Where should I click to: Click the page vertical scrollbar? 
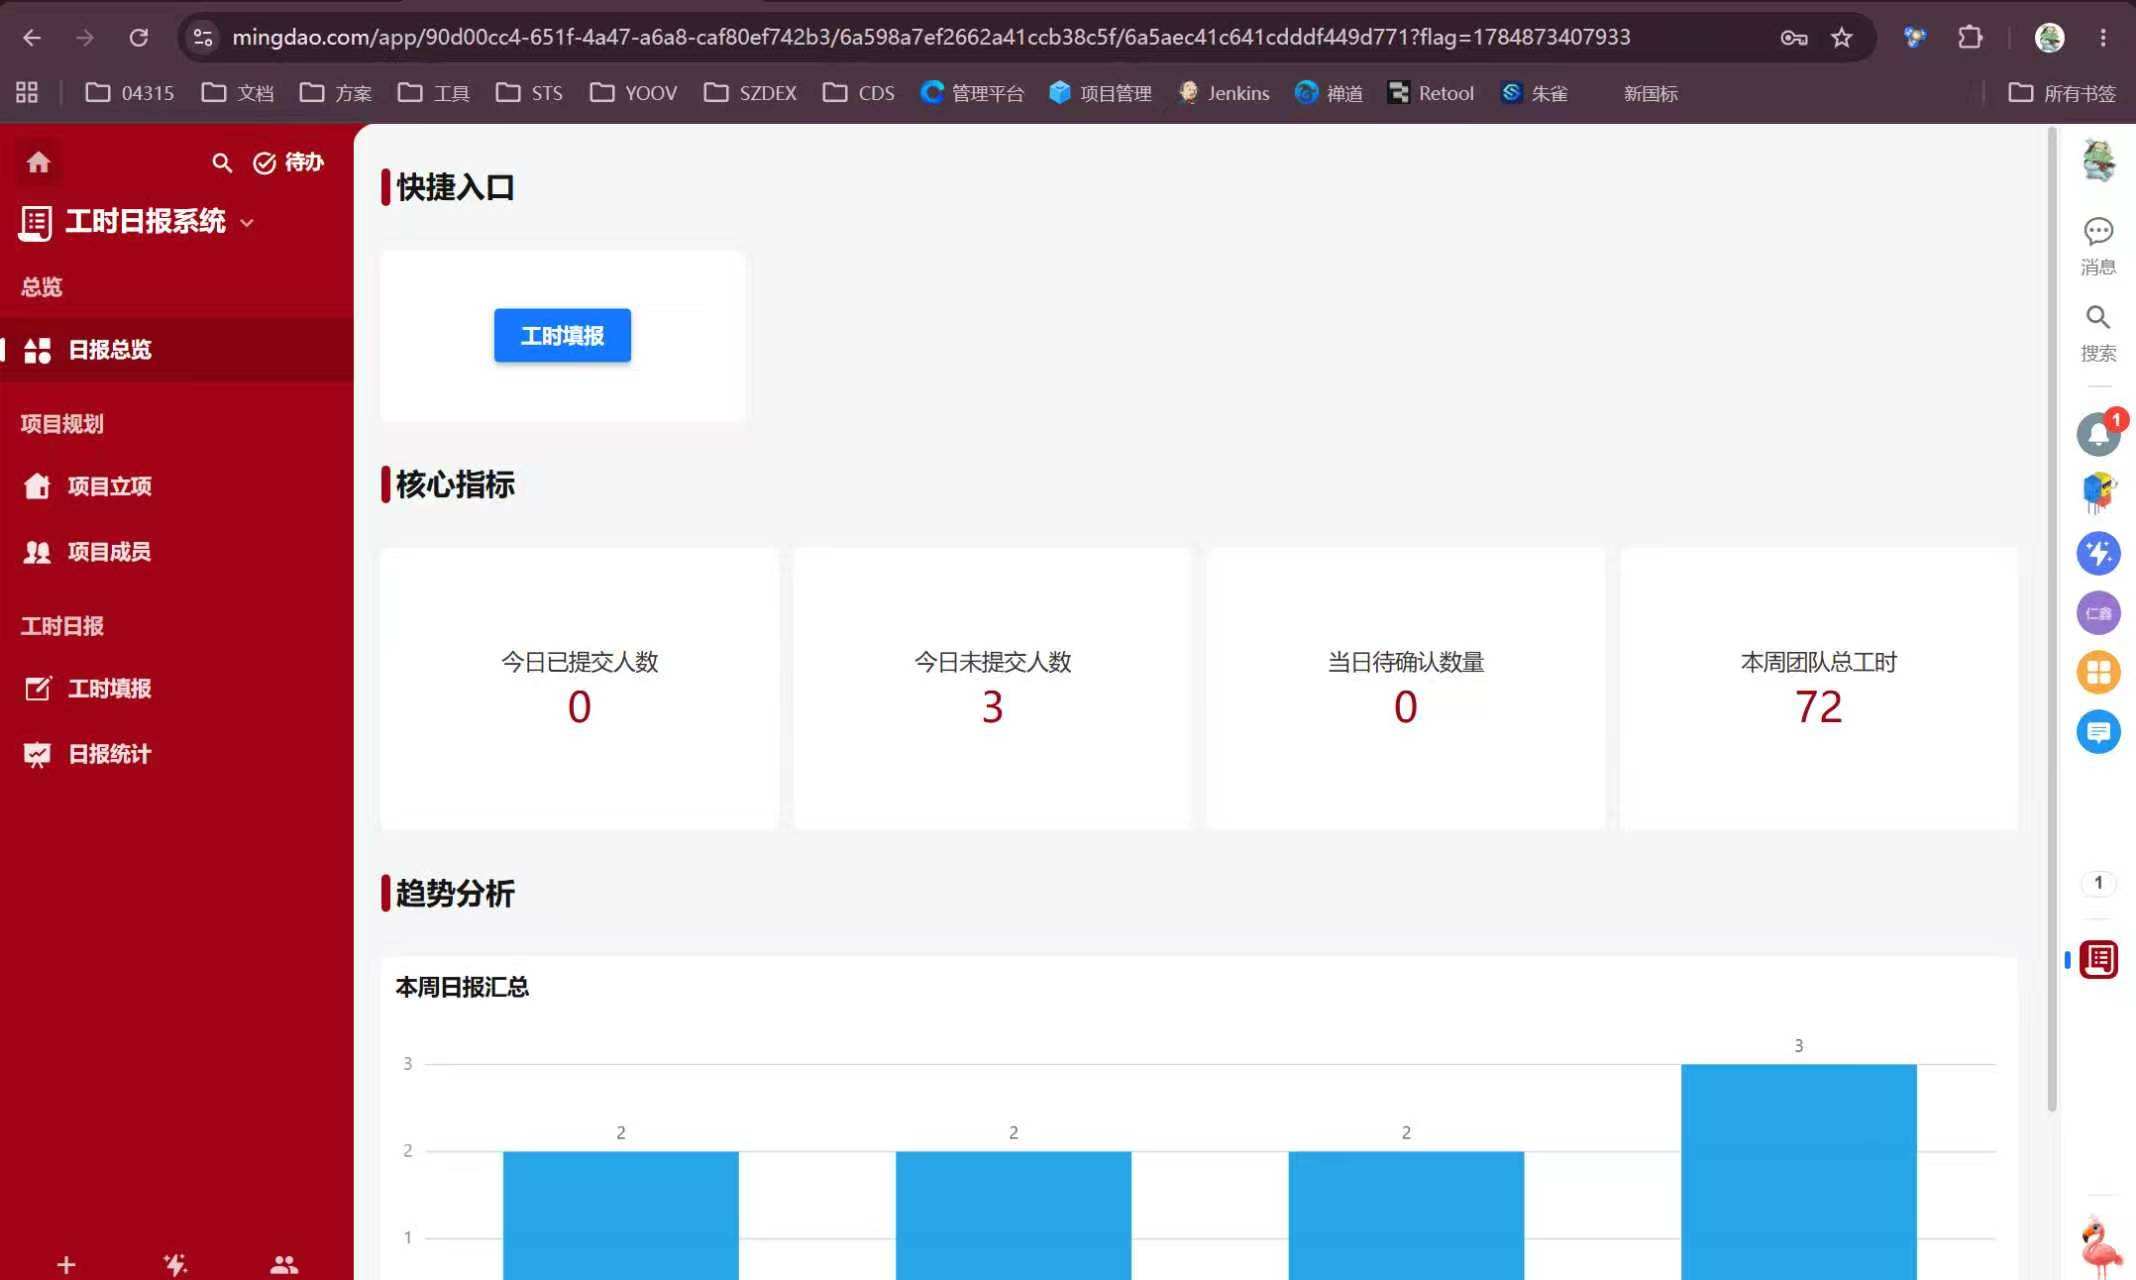click(x=2051, y=620)
